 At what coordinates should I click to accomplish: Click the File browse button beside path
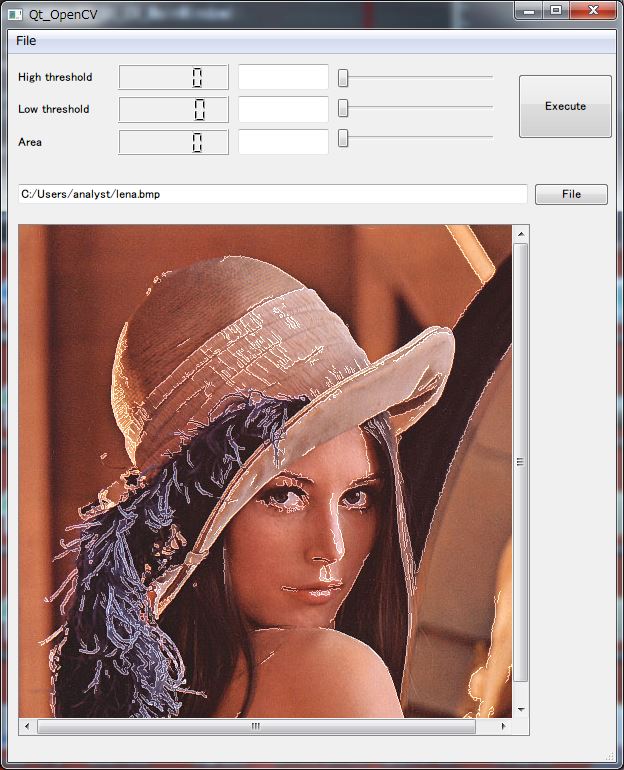point(571,194)
